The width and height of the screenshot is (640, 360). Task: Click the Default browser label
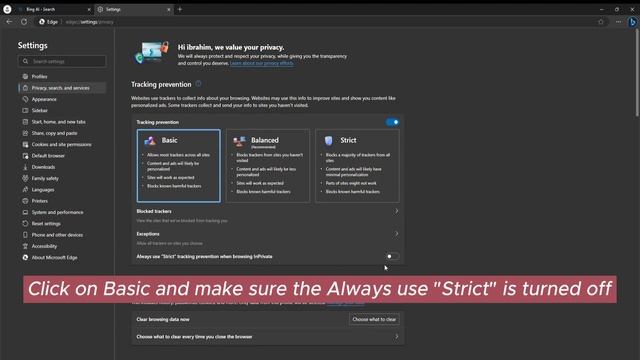click(48, 156)
